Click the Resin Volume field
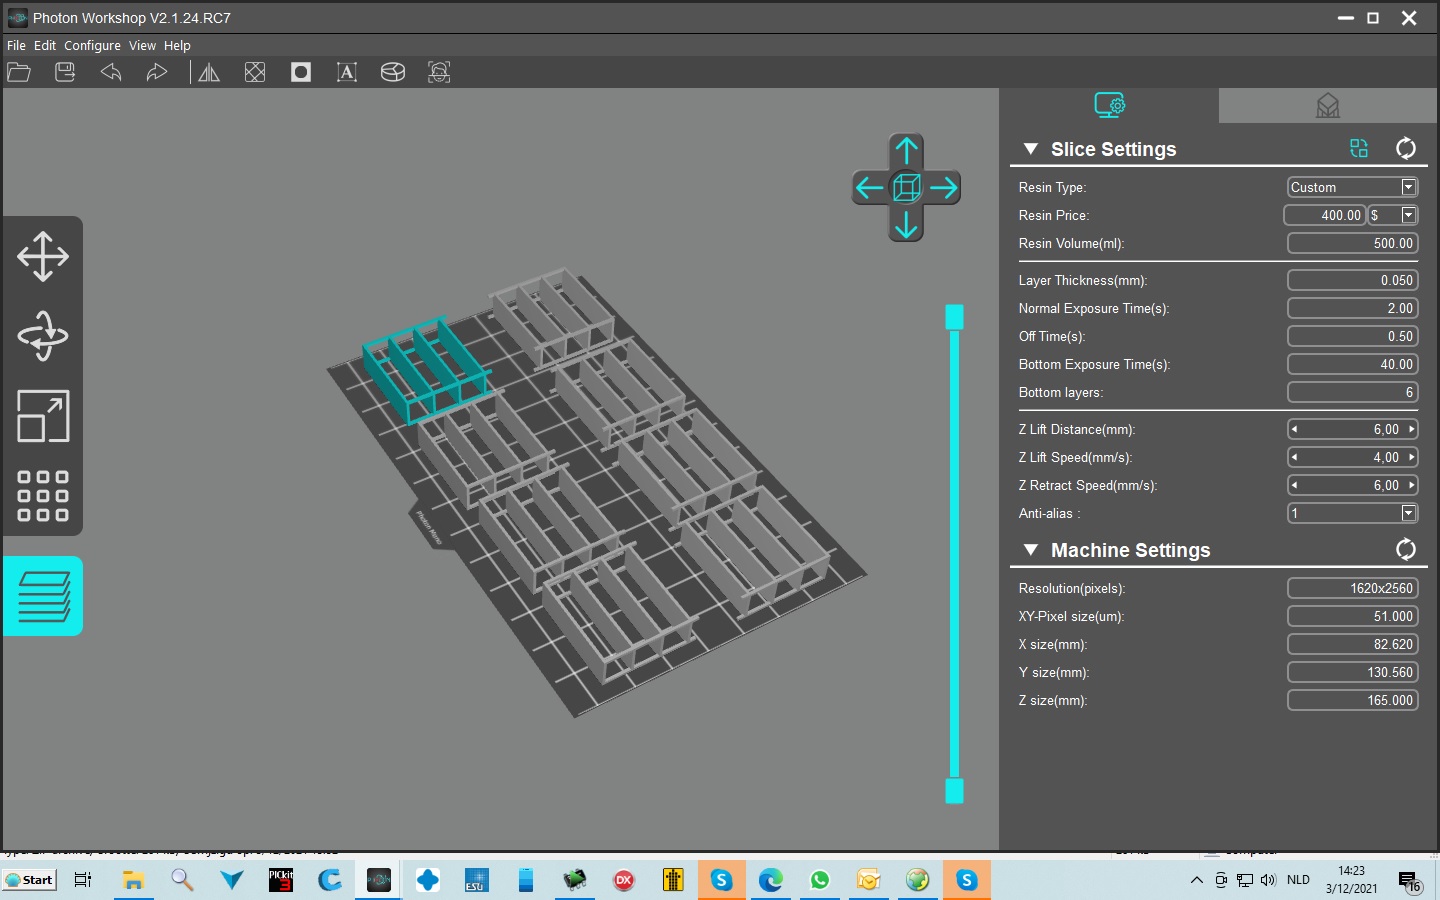Image resolution: width=1440 pixels, height=900 pixels. click(x=1352, y=243)
